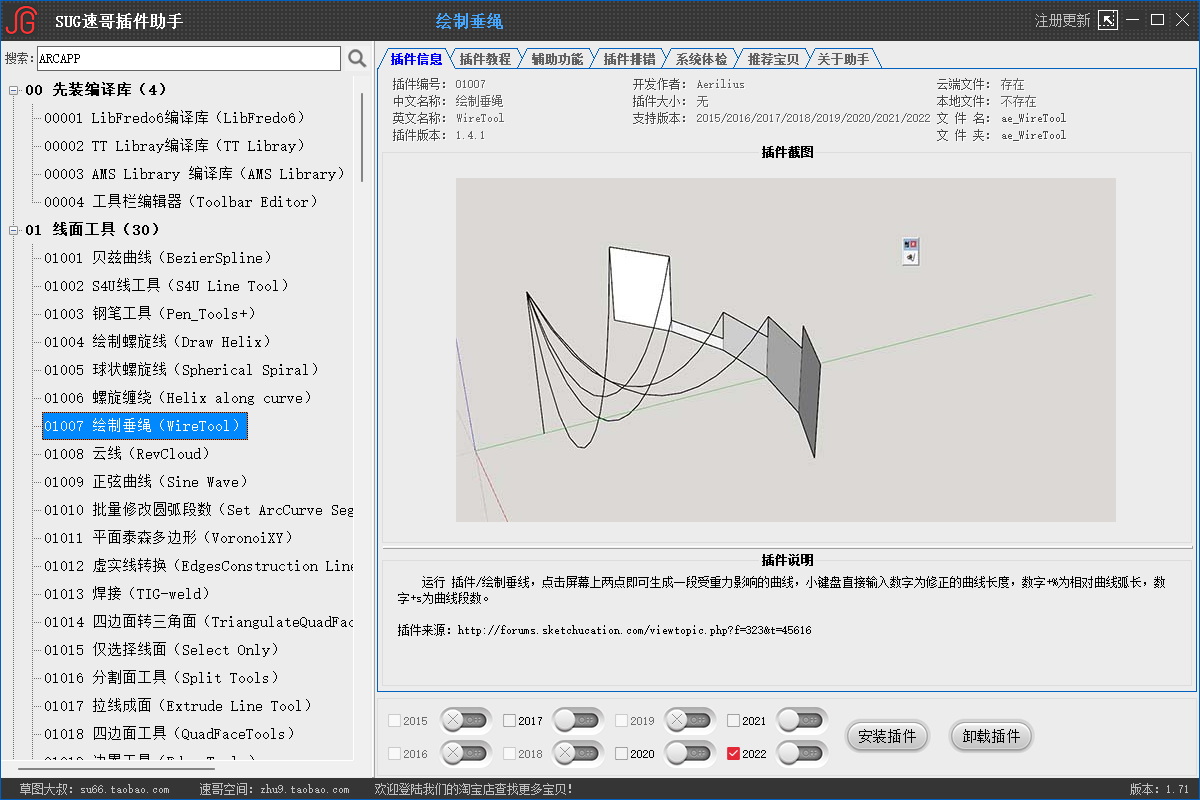Click the plugin tree vertical scrollbar
Screen dimensions: 1200x800
[x=361, y=140]
